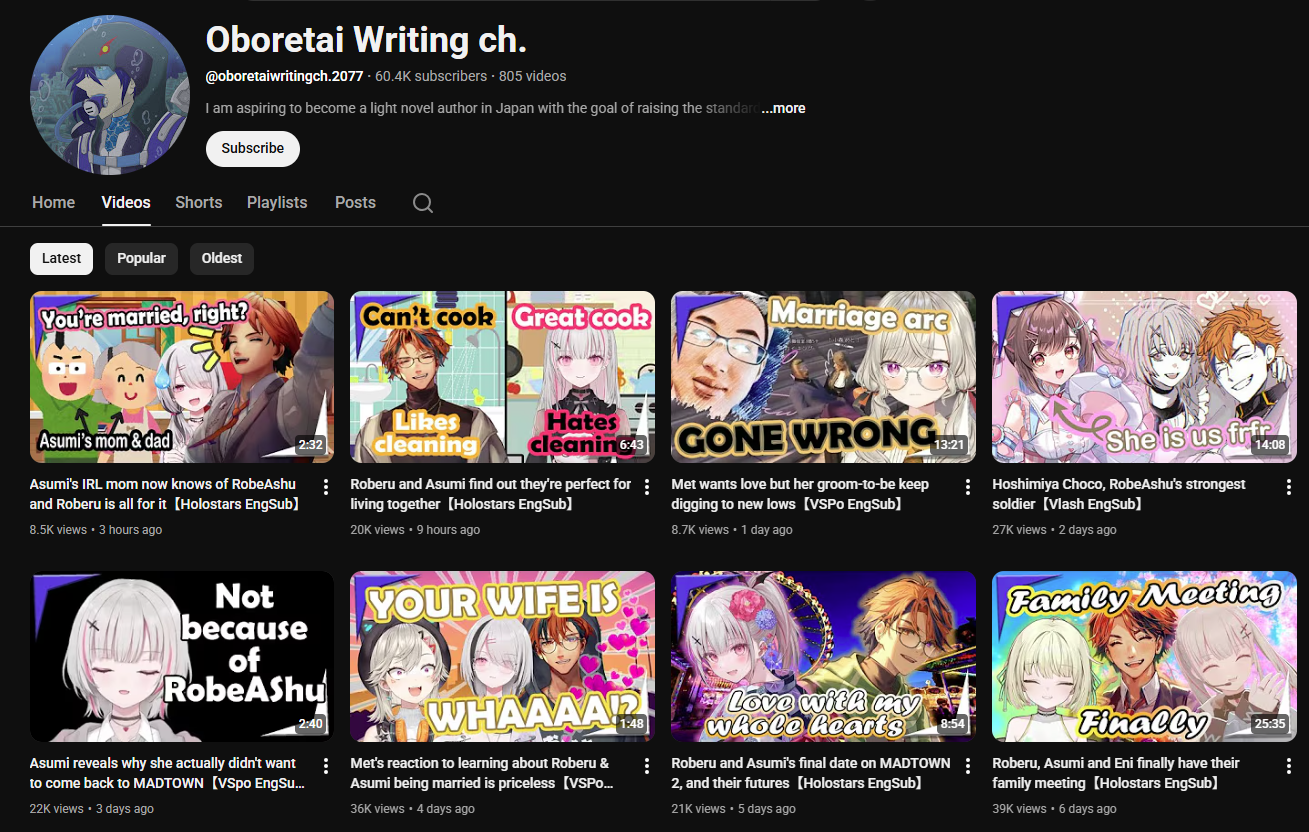Open more options for Met's reaction video
Image resolution: width=1309 pixels, height=832 pixels.
point(647,766)
